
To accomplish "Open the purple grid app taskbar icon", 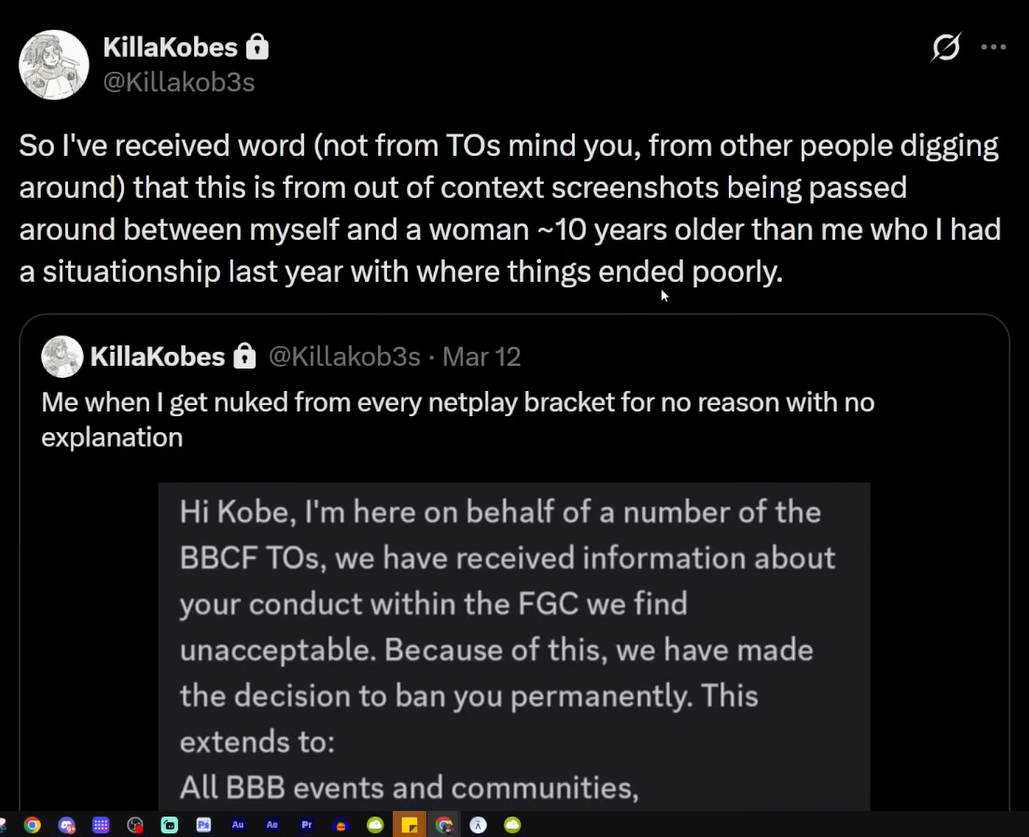I will click(100, 826).
